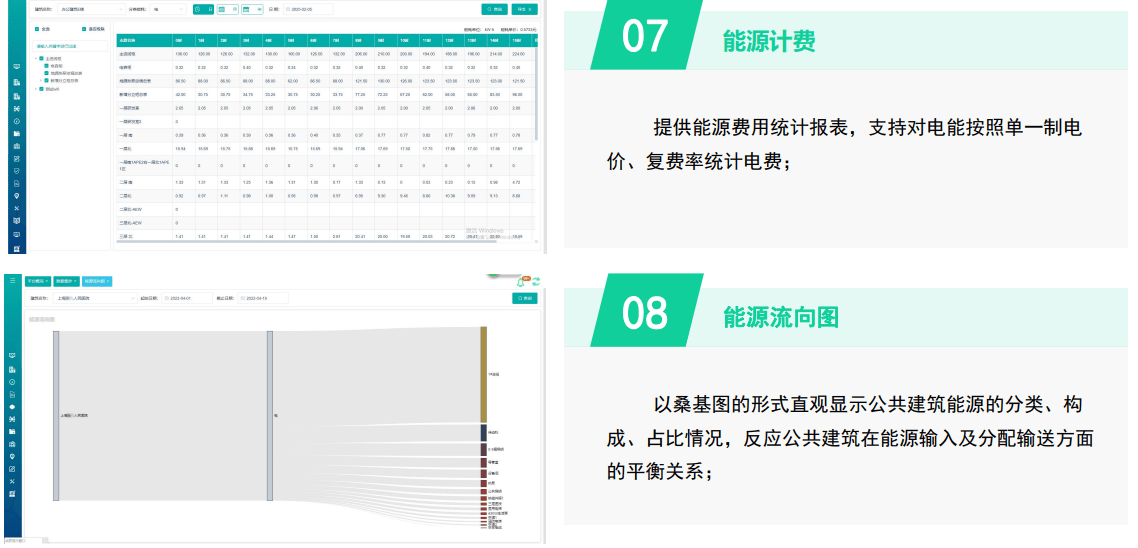The width and height of the screenshot is (1138, 548).
Task: Open the energy type dropdown showing 电
Action: click(168, 9)
